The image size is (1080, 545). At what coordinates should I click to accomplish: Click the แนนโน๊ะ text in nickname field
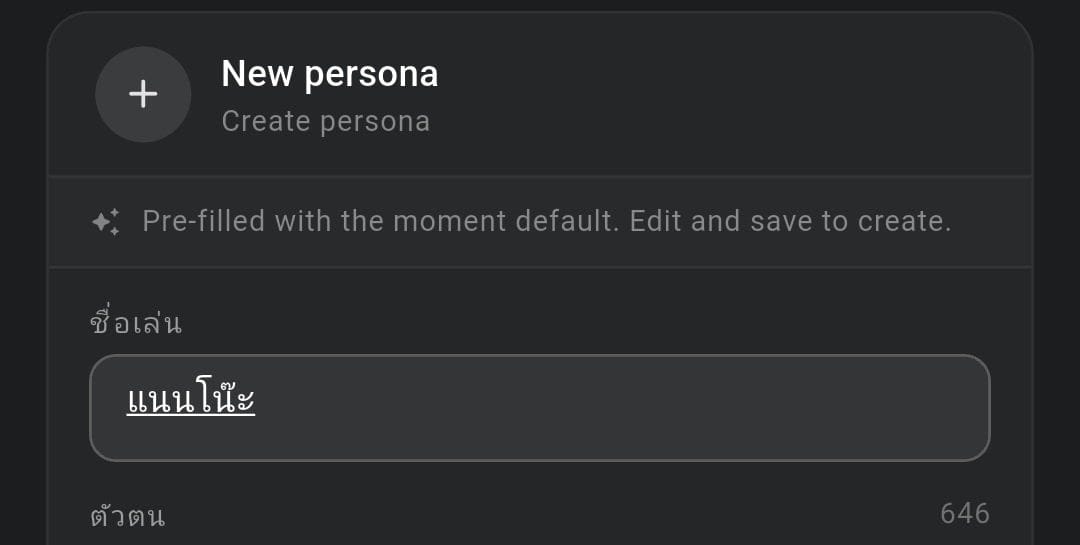click(191, 397)
